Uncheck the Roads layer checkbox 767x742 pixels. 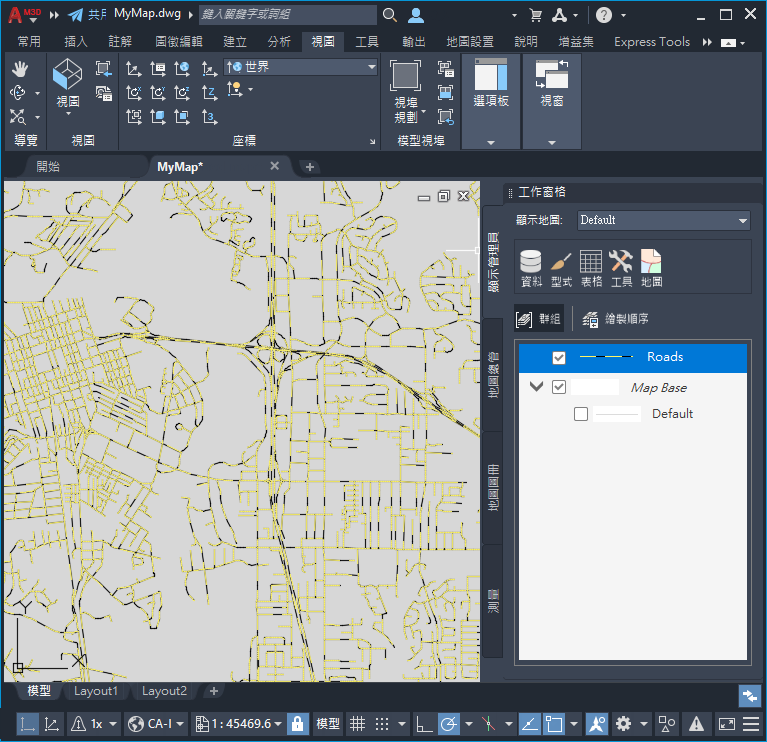(559, 358)
